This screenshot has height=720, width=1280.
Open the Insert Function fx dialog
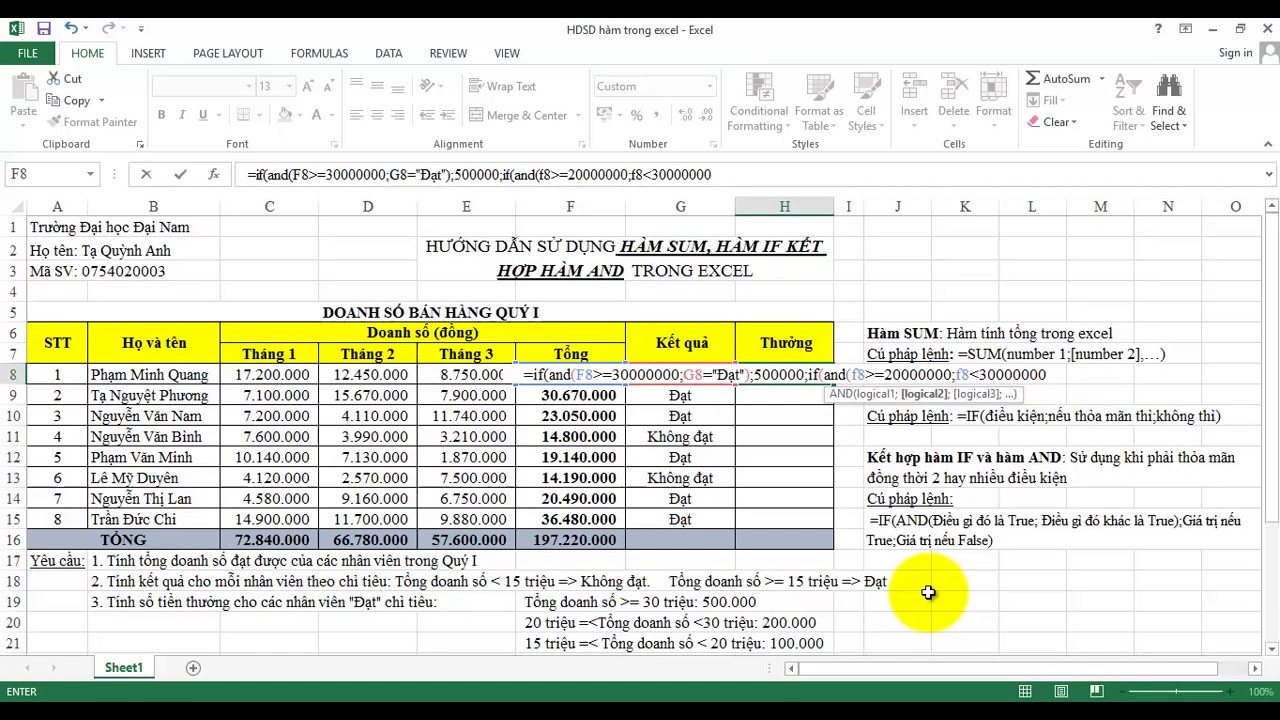click(213, 174)
